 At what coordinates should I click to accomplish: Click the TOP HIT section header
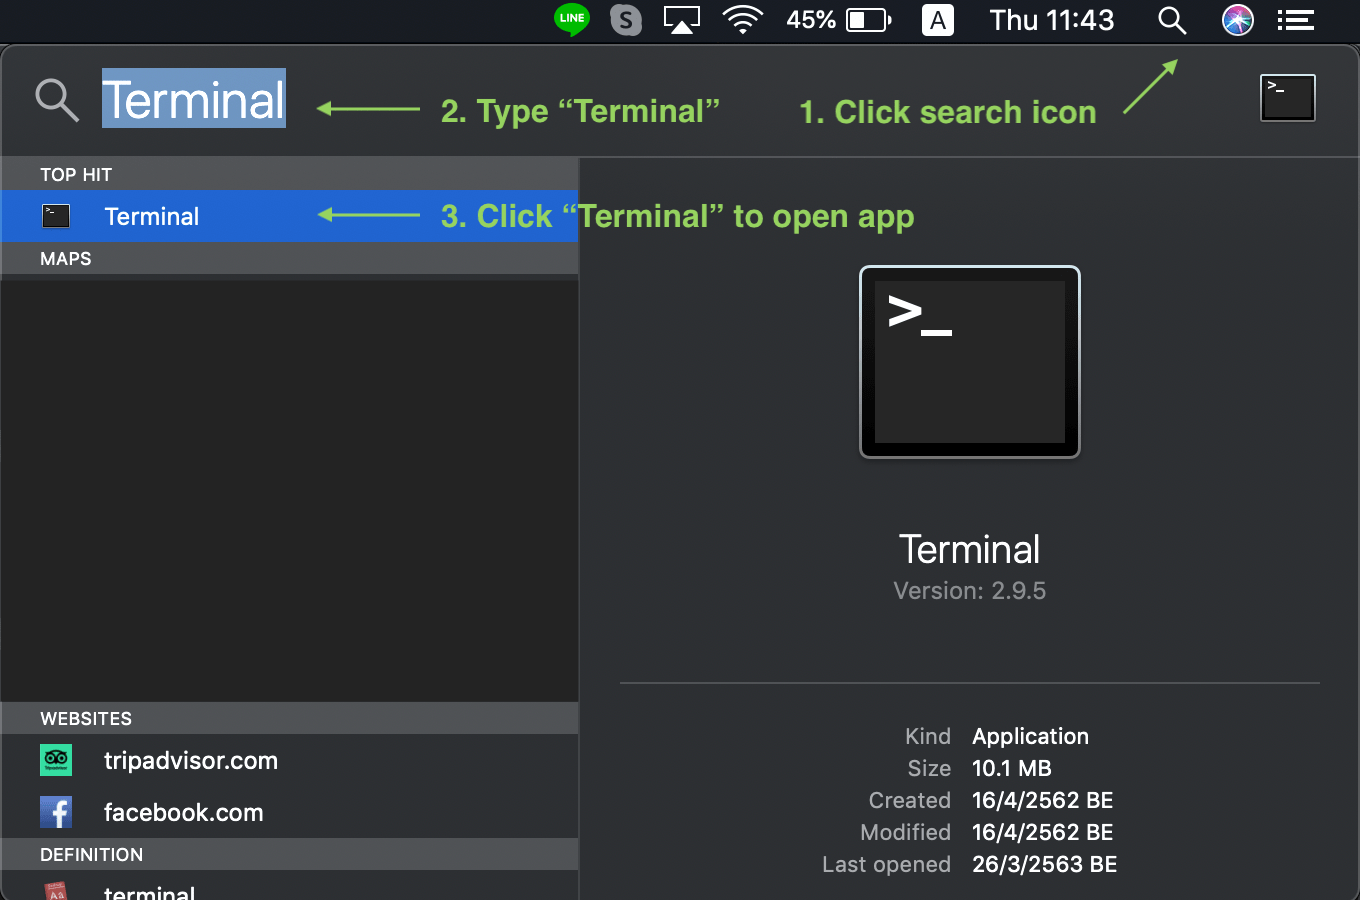[x=289, y=174]
